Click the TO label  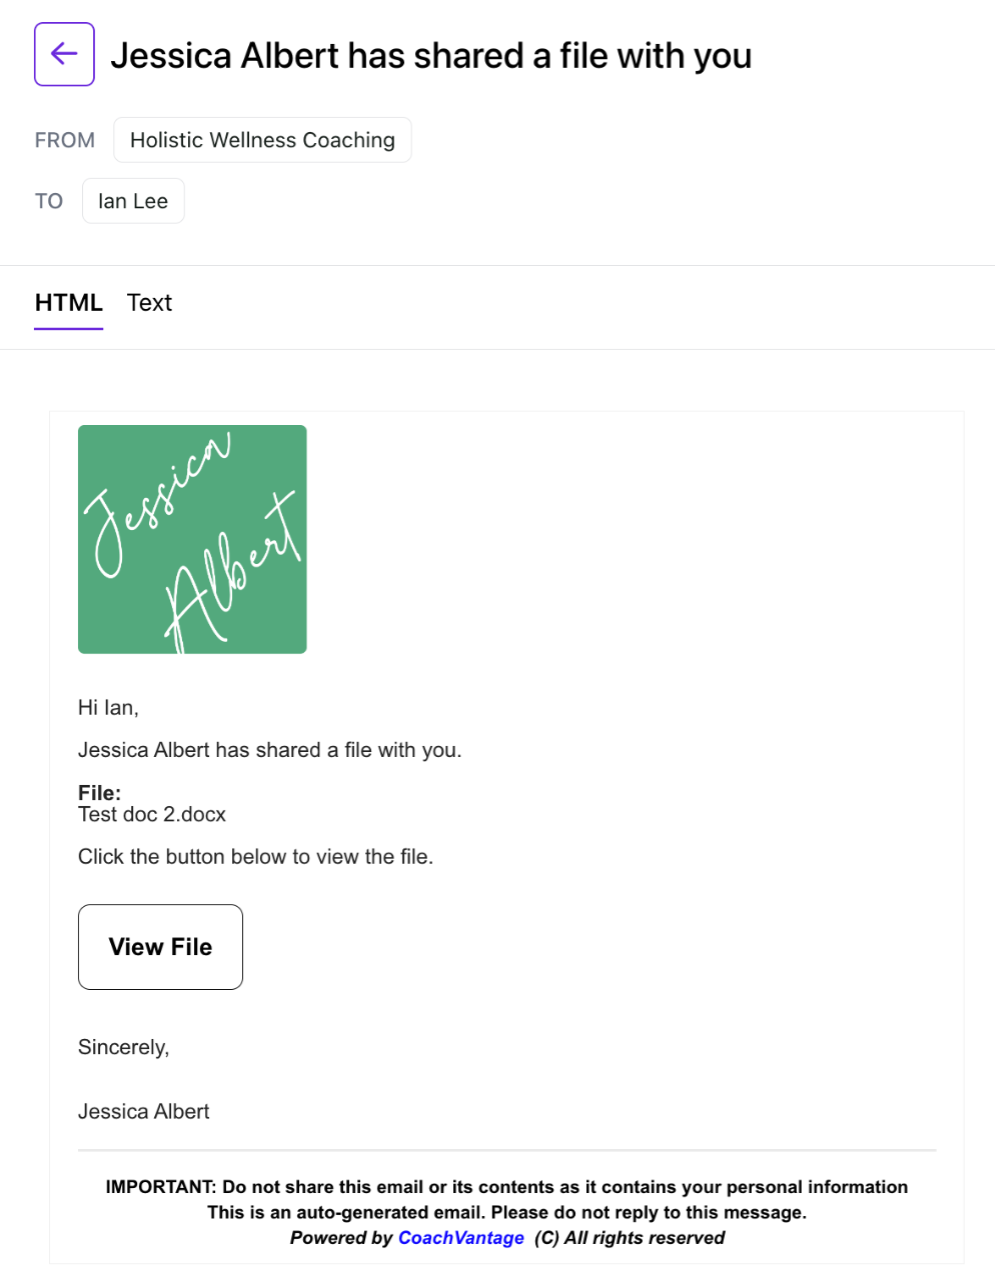click(49, 201)
